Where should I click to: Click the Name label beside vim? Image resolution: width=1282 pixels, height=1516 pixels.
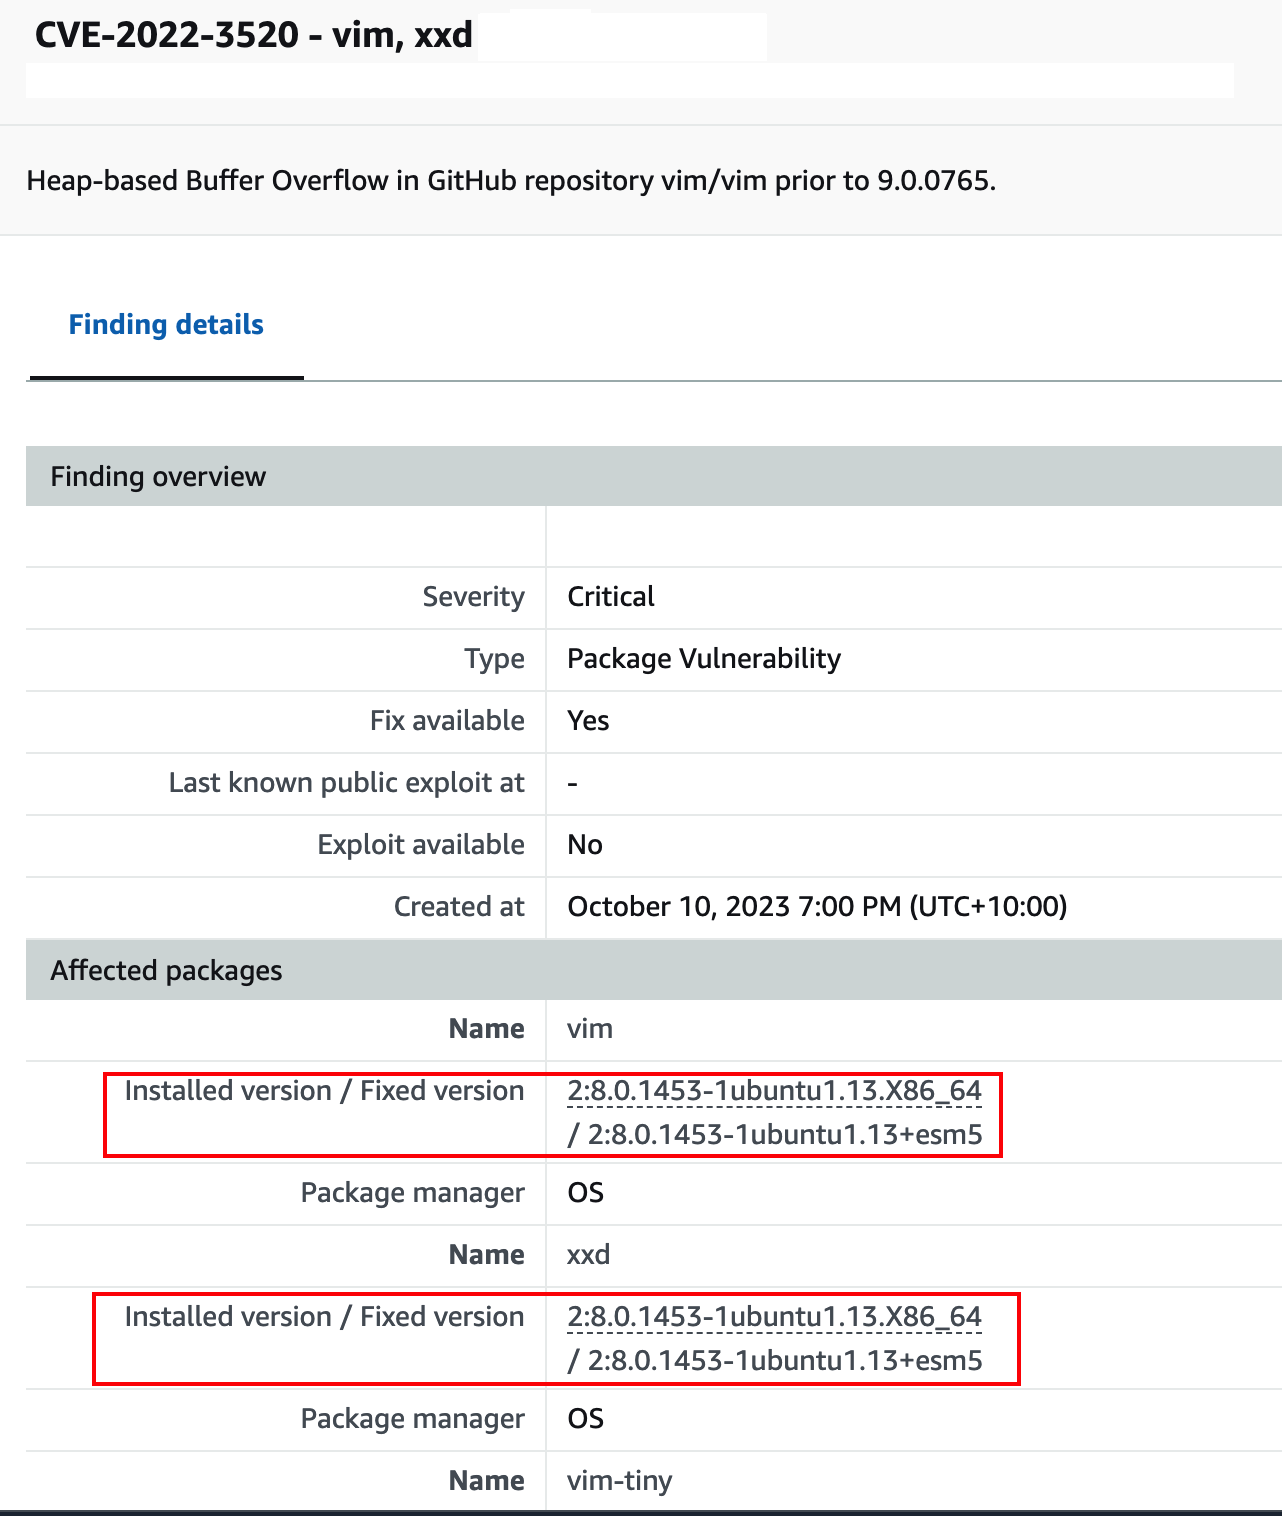click(487, 1028)
